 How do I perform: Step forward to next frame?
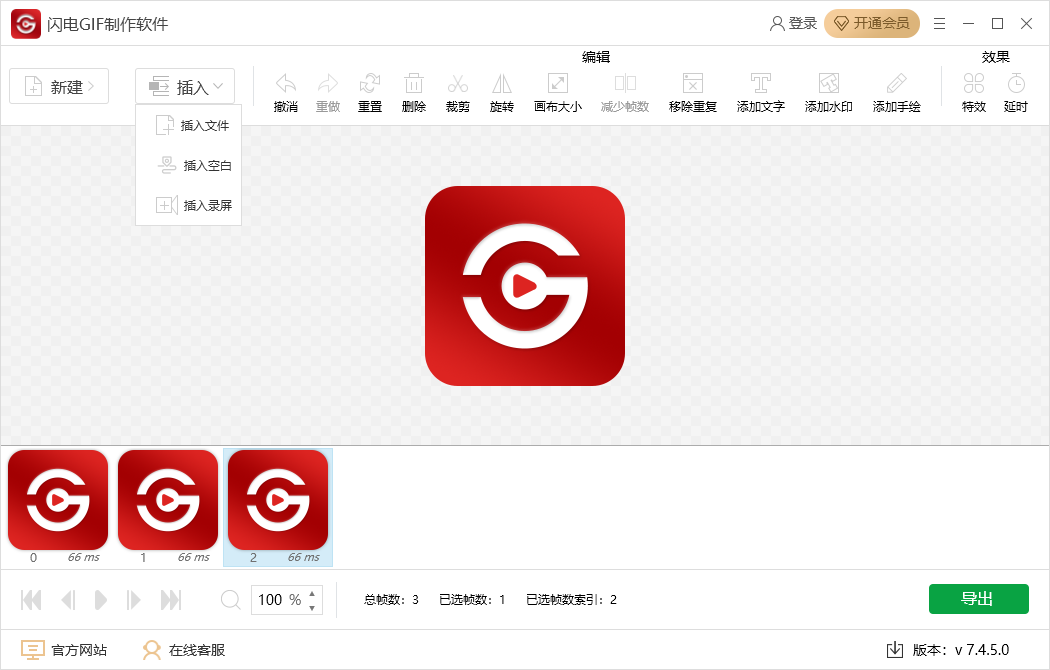click(x=133, y=600)
